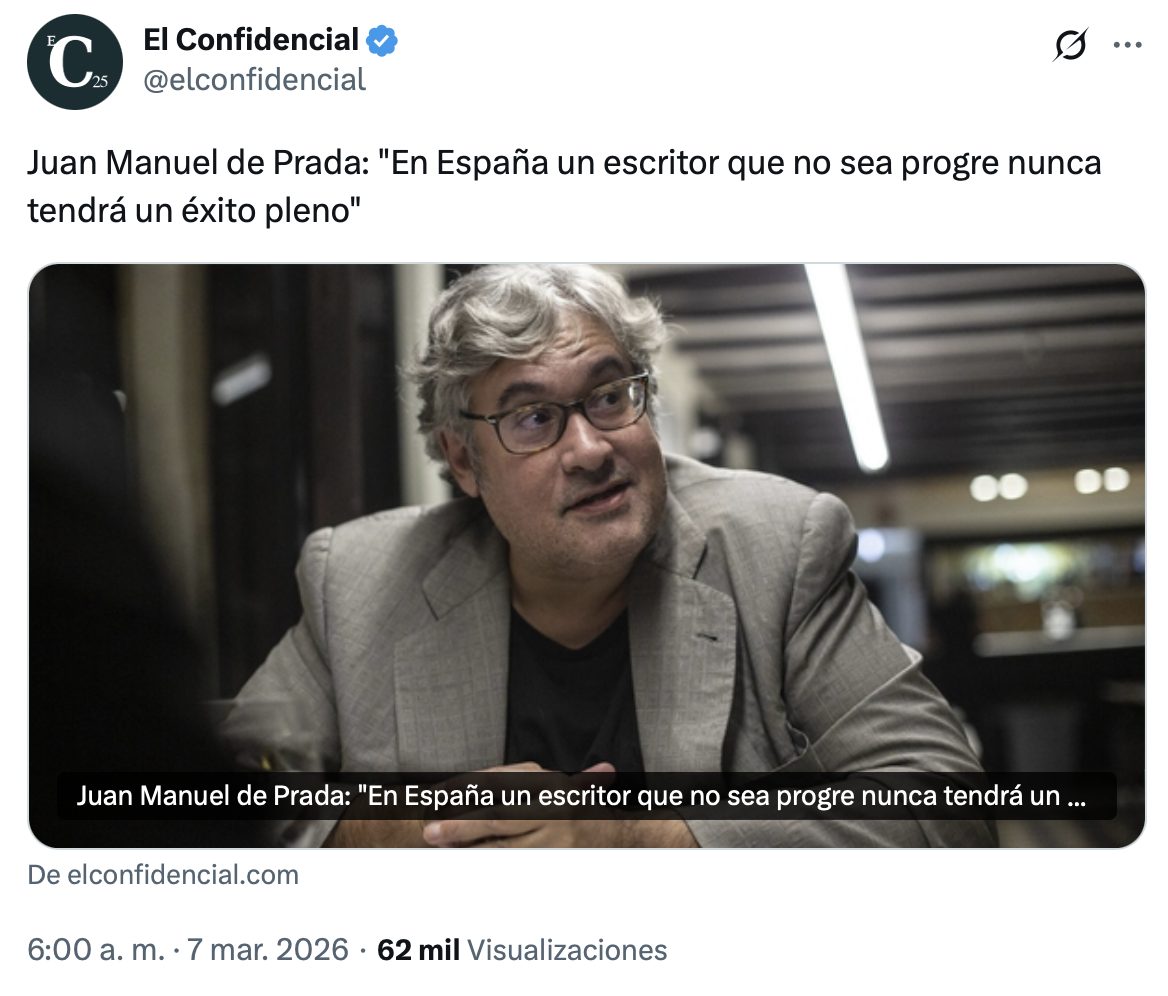Click 'éxito pleno' in the tweet text
This screenshot has height=996, width=1168.
(271, 211)
